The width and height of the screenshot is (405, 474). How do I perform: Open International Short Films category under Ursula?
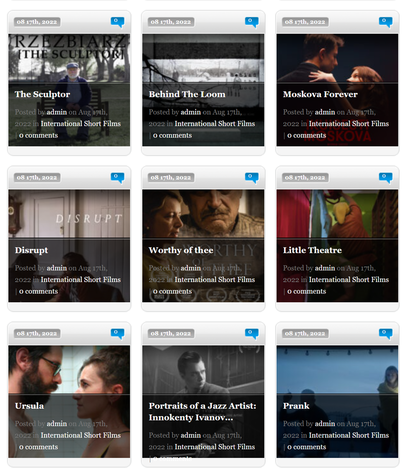click(x=81, y=435)
